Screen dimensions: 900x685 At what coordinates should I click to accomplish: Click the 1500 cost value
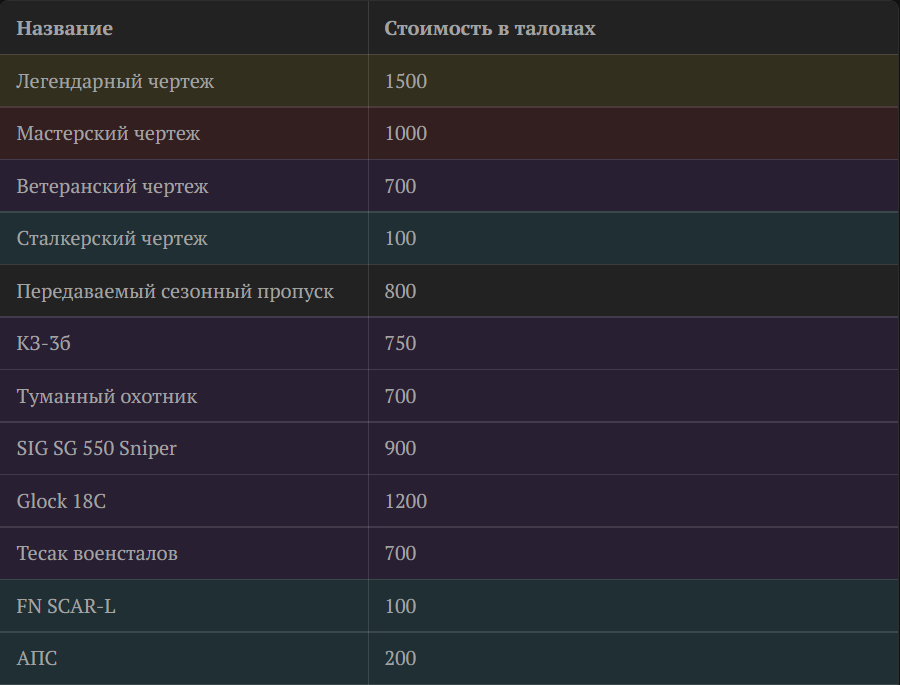(x=406, y=81)
